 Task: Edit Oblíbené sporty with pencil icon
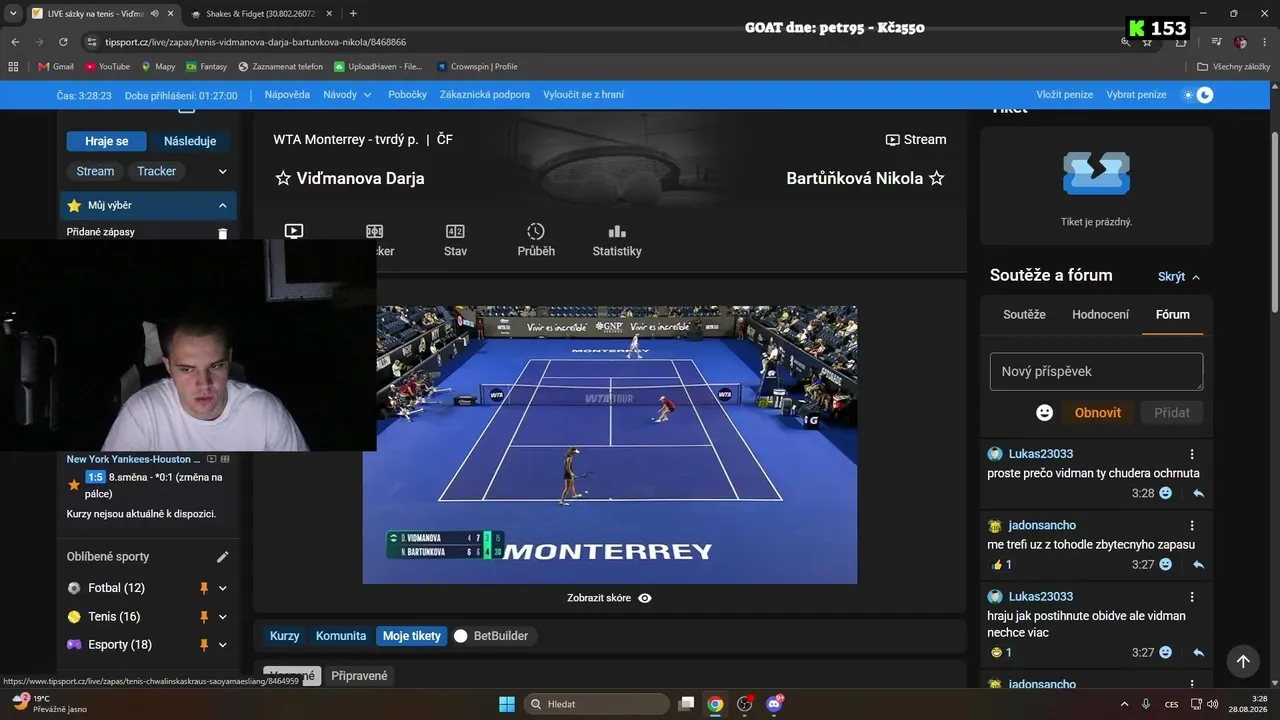(222, 557)
